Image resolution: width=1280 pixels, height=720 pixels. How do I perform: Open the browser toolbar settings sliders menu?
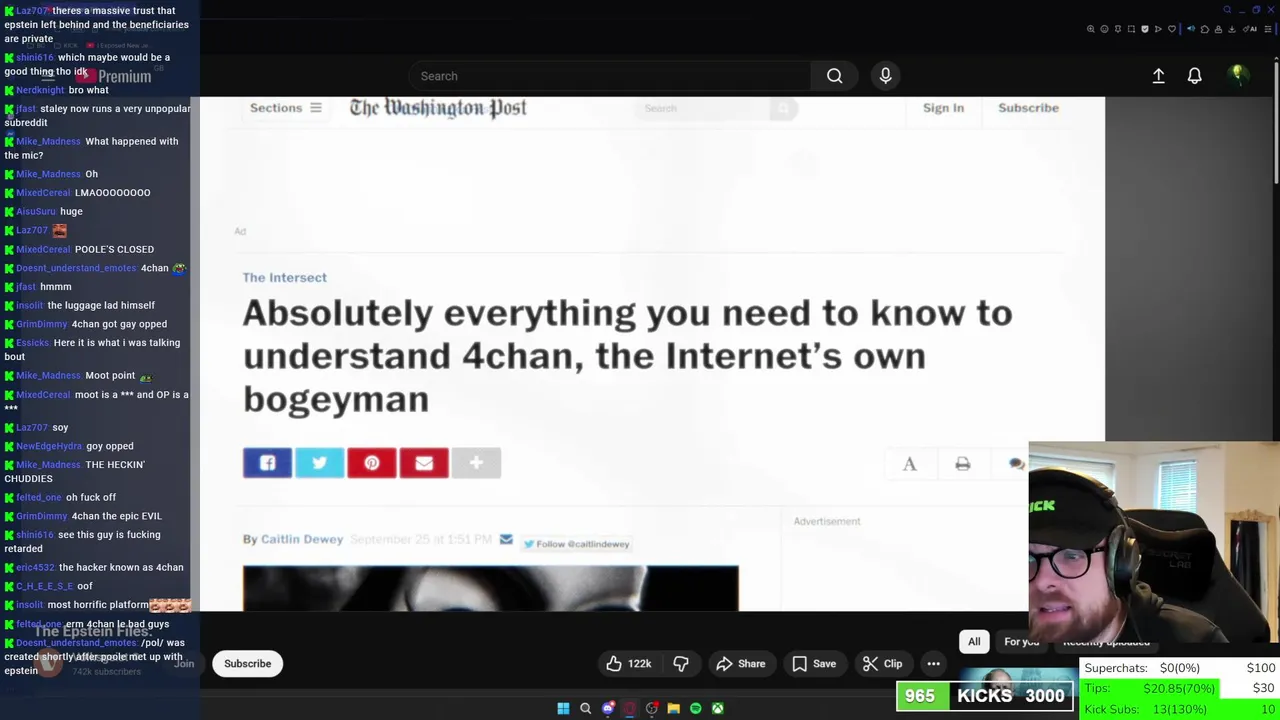tap(1268, 29)
